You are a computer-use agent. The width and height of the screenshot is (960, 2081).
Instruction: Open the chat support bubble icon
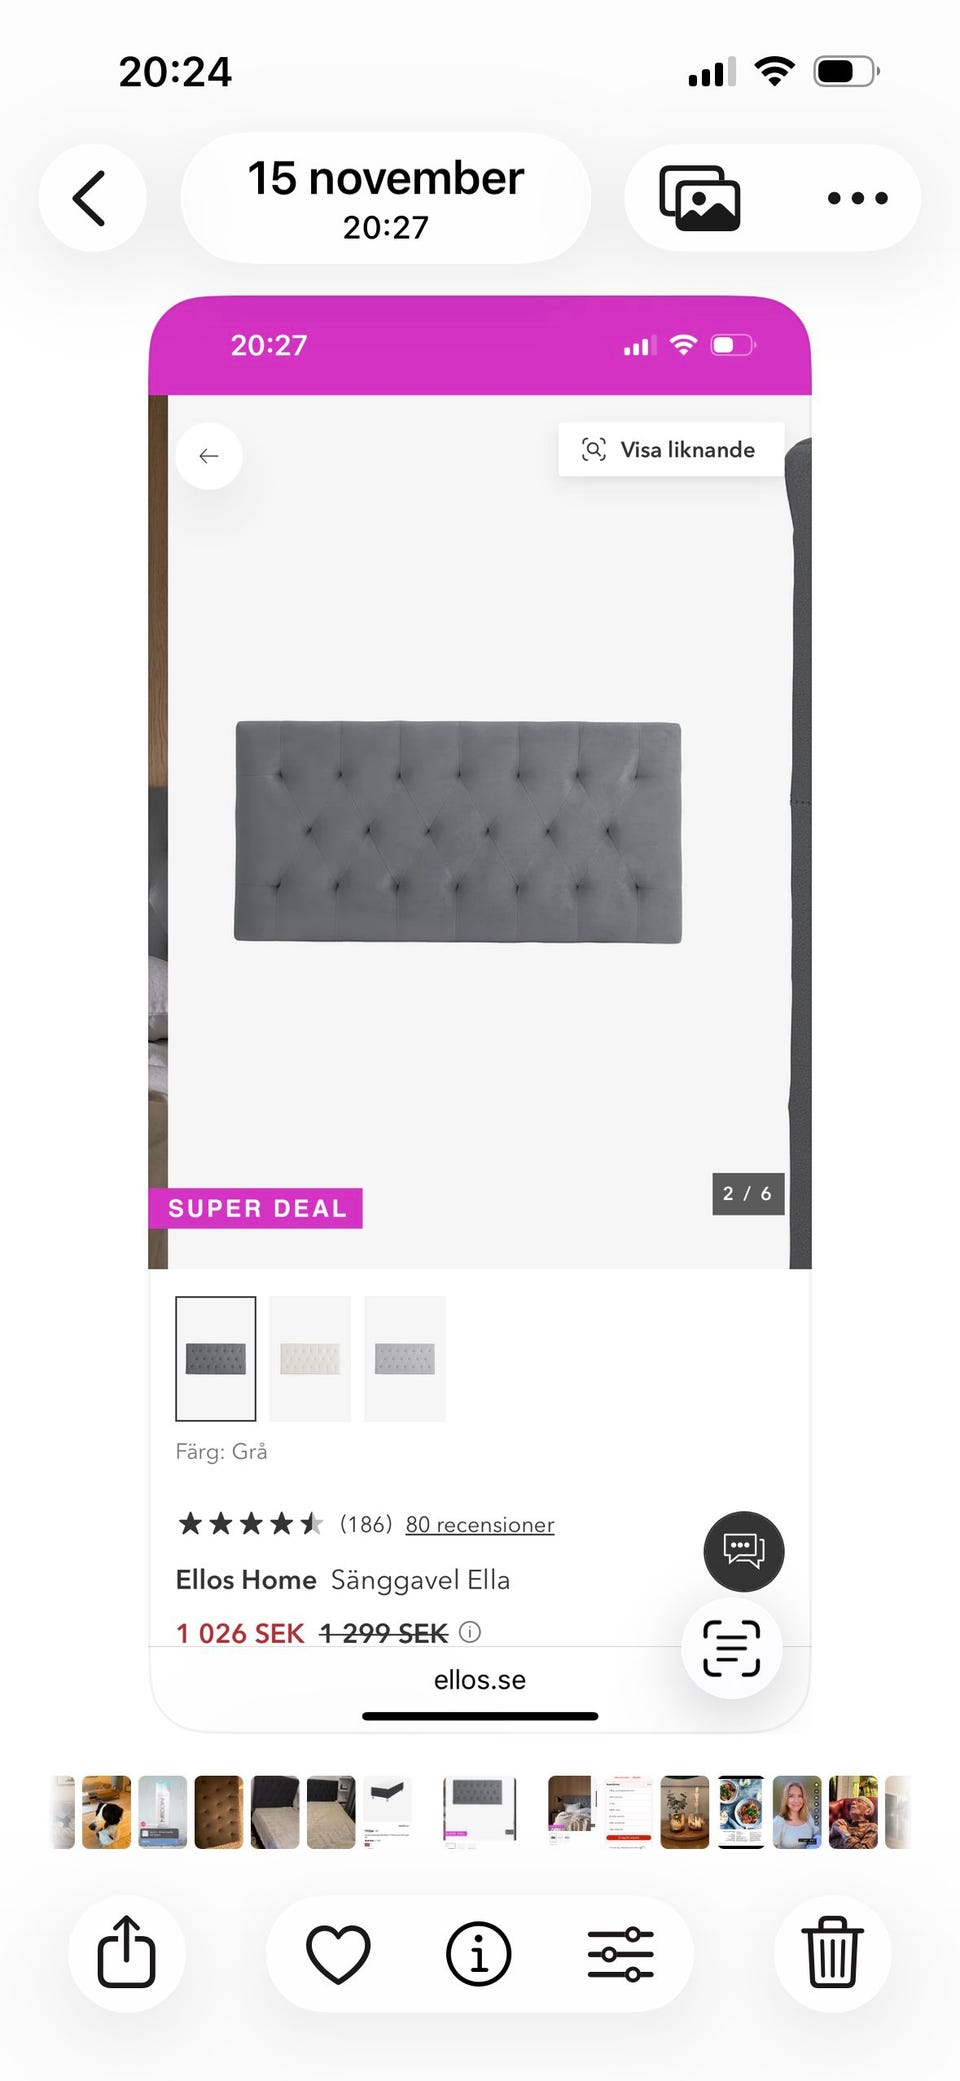pyautogui.click(x=744, y=1551)
